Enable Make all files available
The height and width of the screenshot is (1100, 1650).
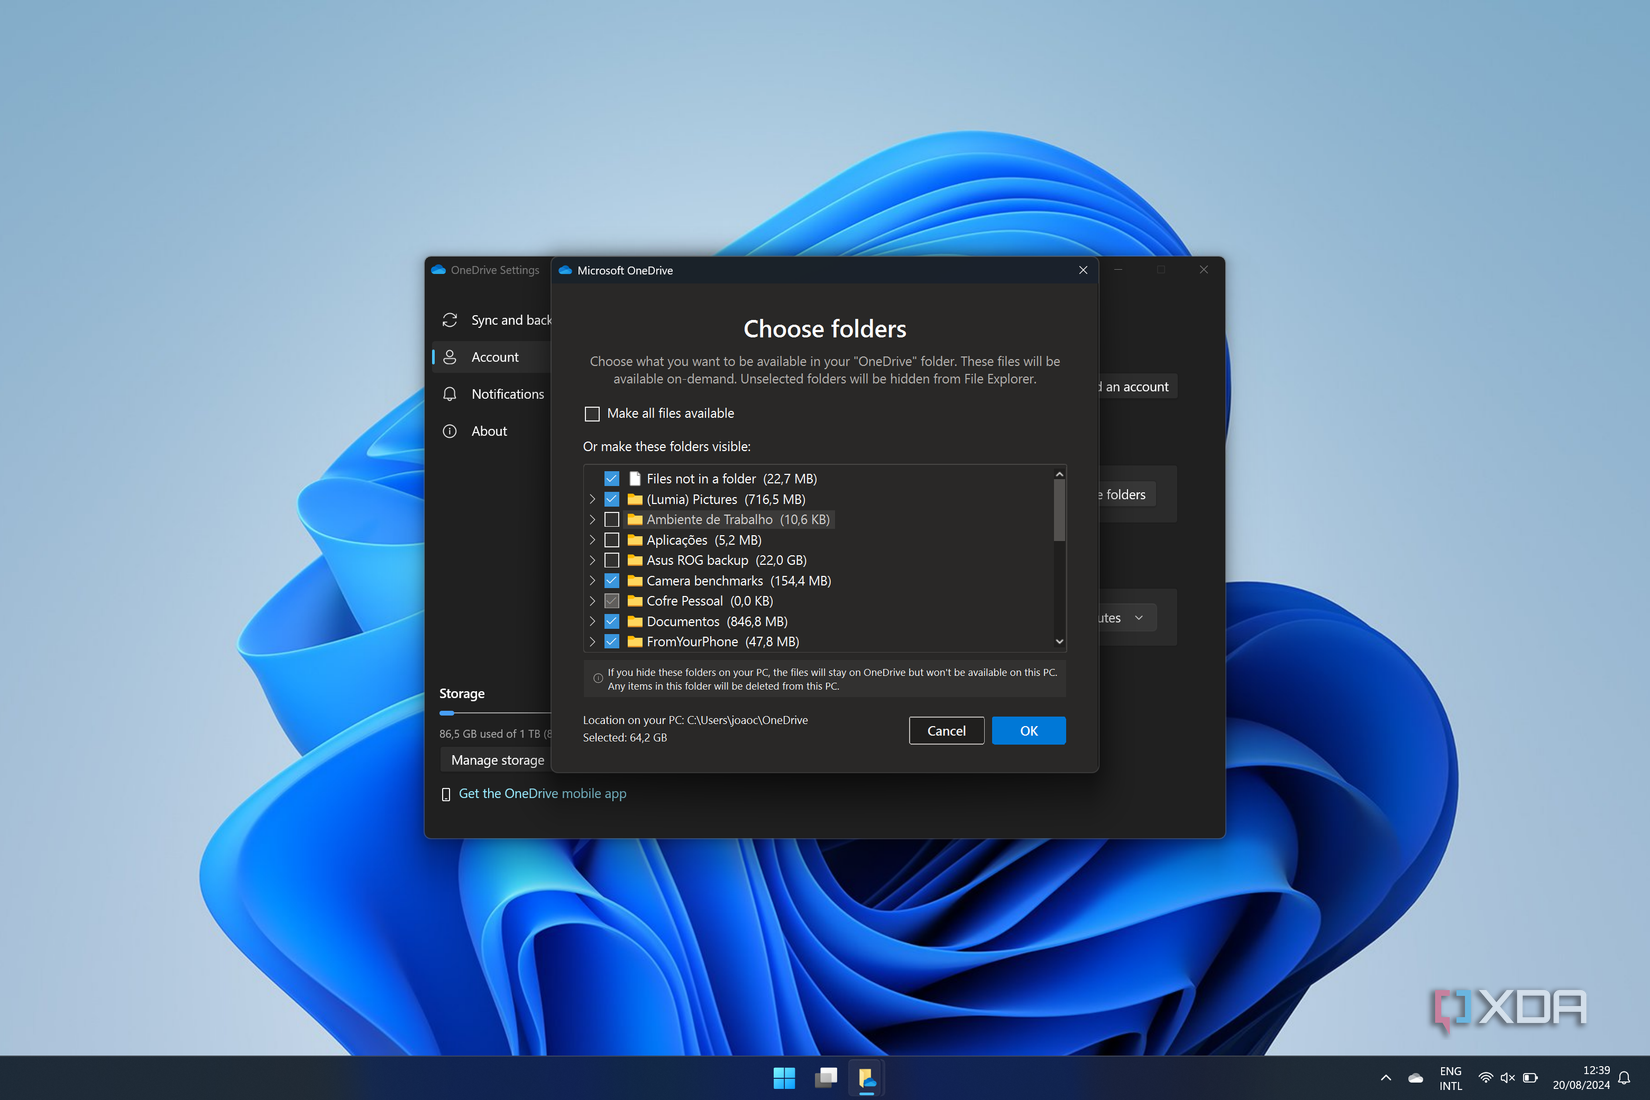(x=592, y=413)
